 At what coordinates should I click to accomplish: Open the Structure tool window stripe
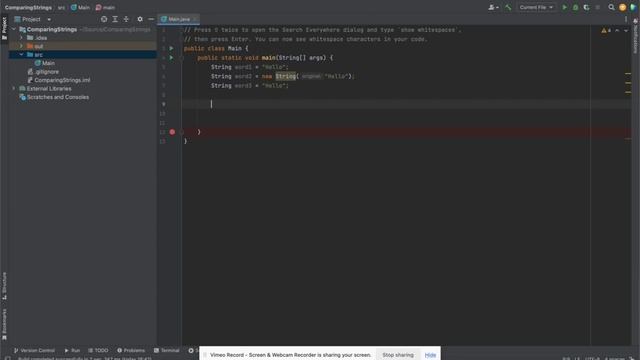coord(4,286)
